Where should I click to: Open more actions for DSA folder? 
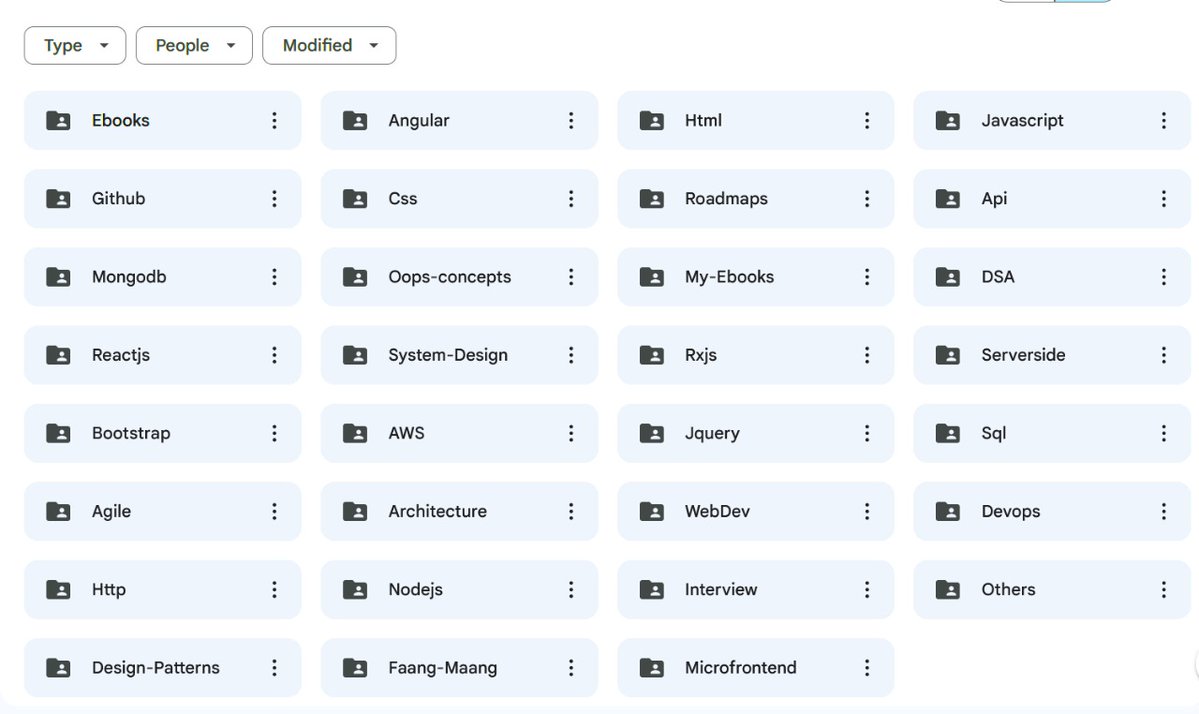pos(1164,277)
